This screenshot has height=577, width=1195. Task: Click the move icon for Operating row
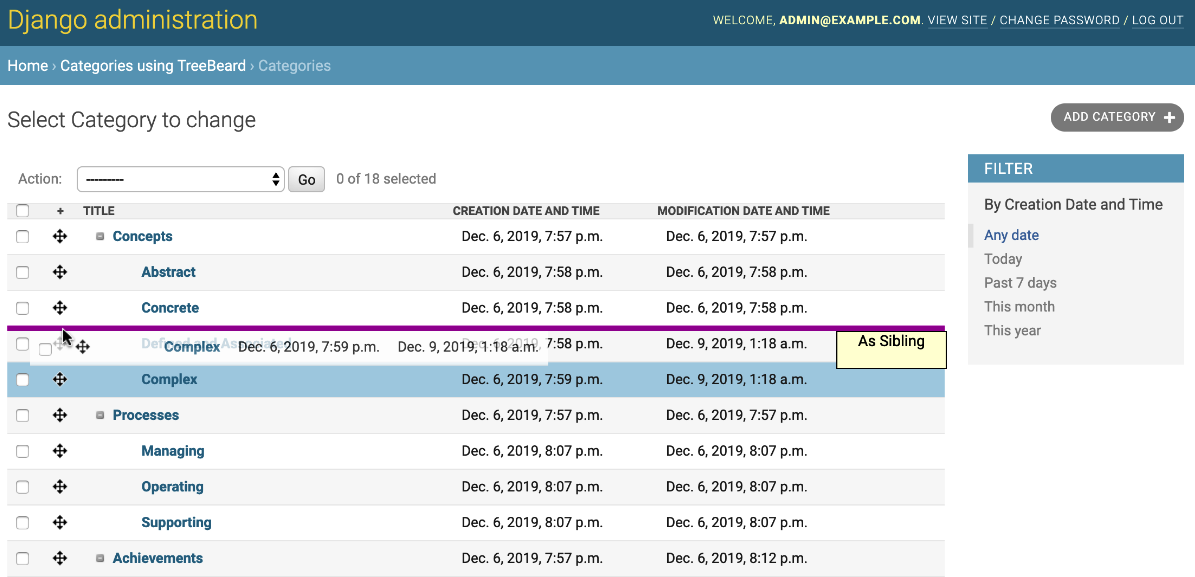(60, 487)
